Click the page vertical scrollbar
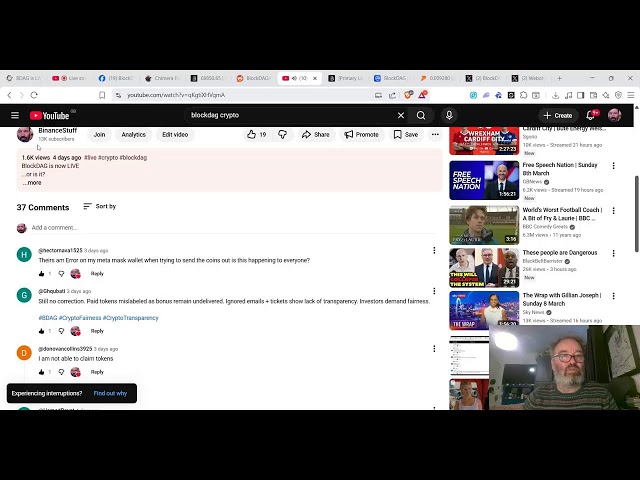The width and height of the screenshot is (640, 480). tap(637, 214)
